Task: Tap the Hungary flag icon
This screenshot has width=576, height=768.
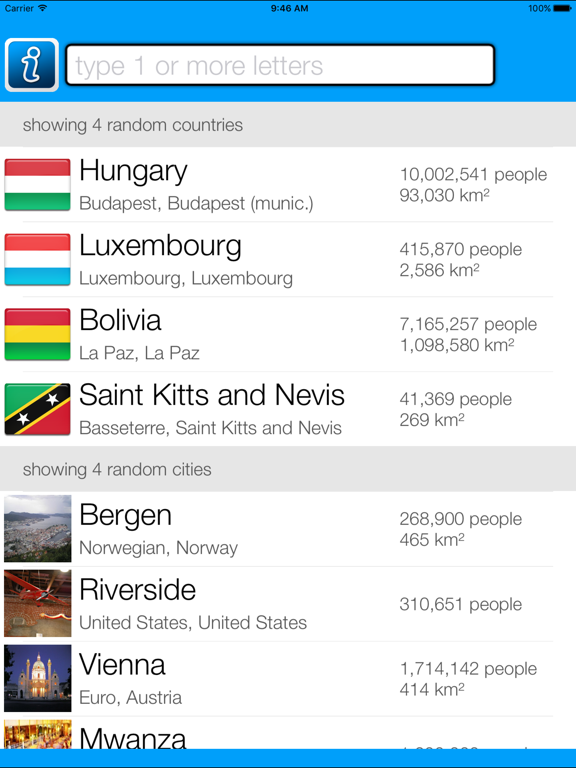Action: point(38,185)
